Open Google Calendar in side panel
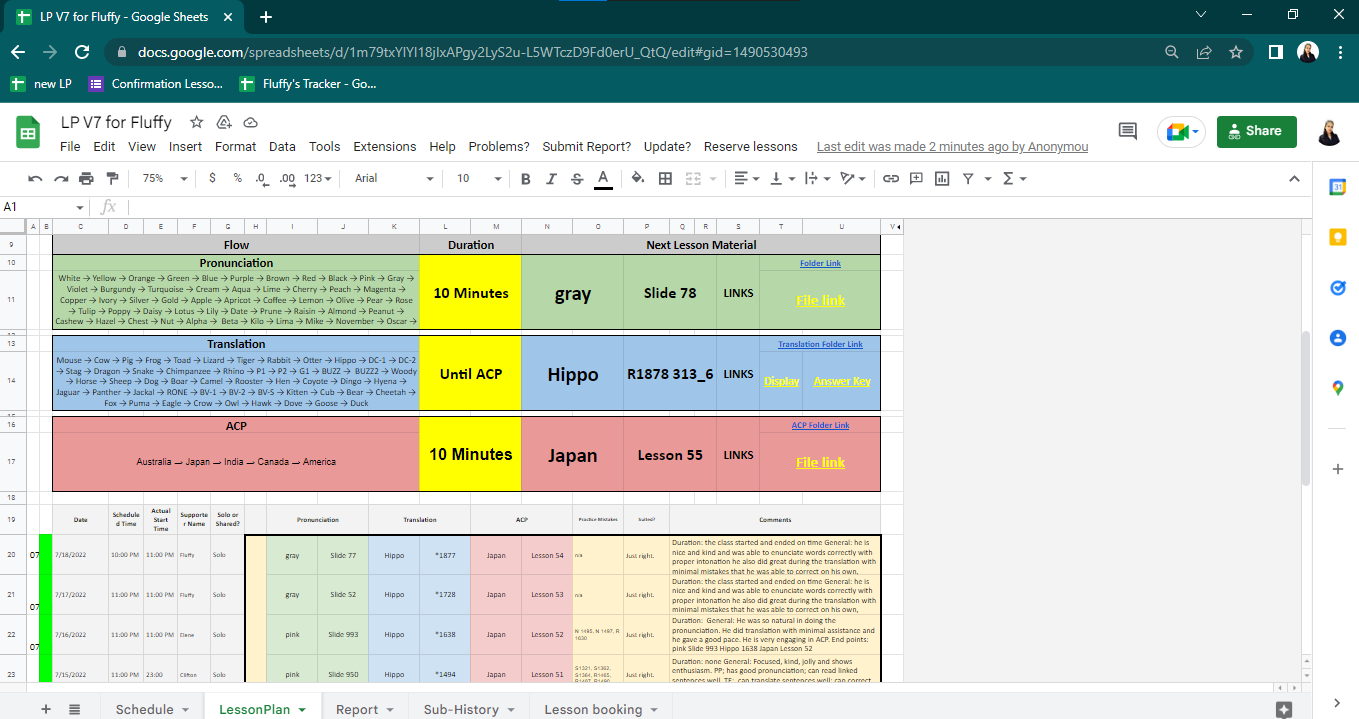This screenshot has height=719, width=1359. pos(1338,187)
